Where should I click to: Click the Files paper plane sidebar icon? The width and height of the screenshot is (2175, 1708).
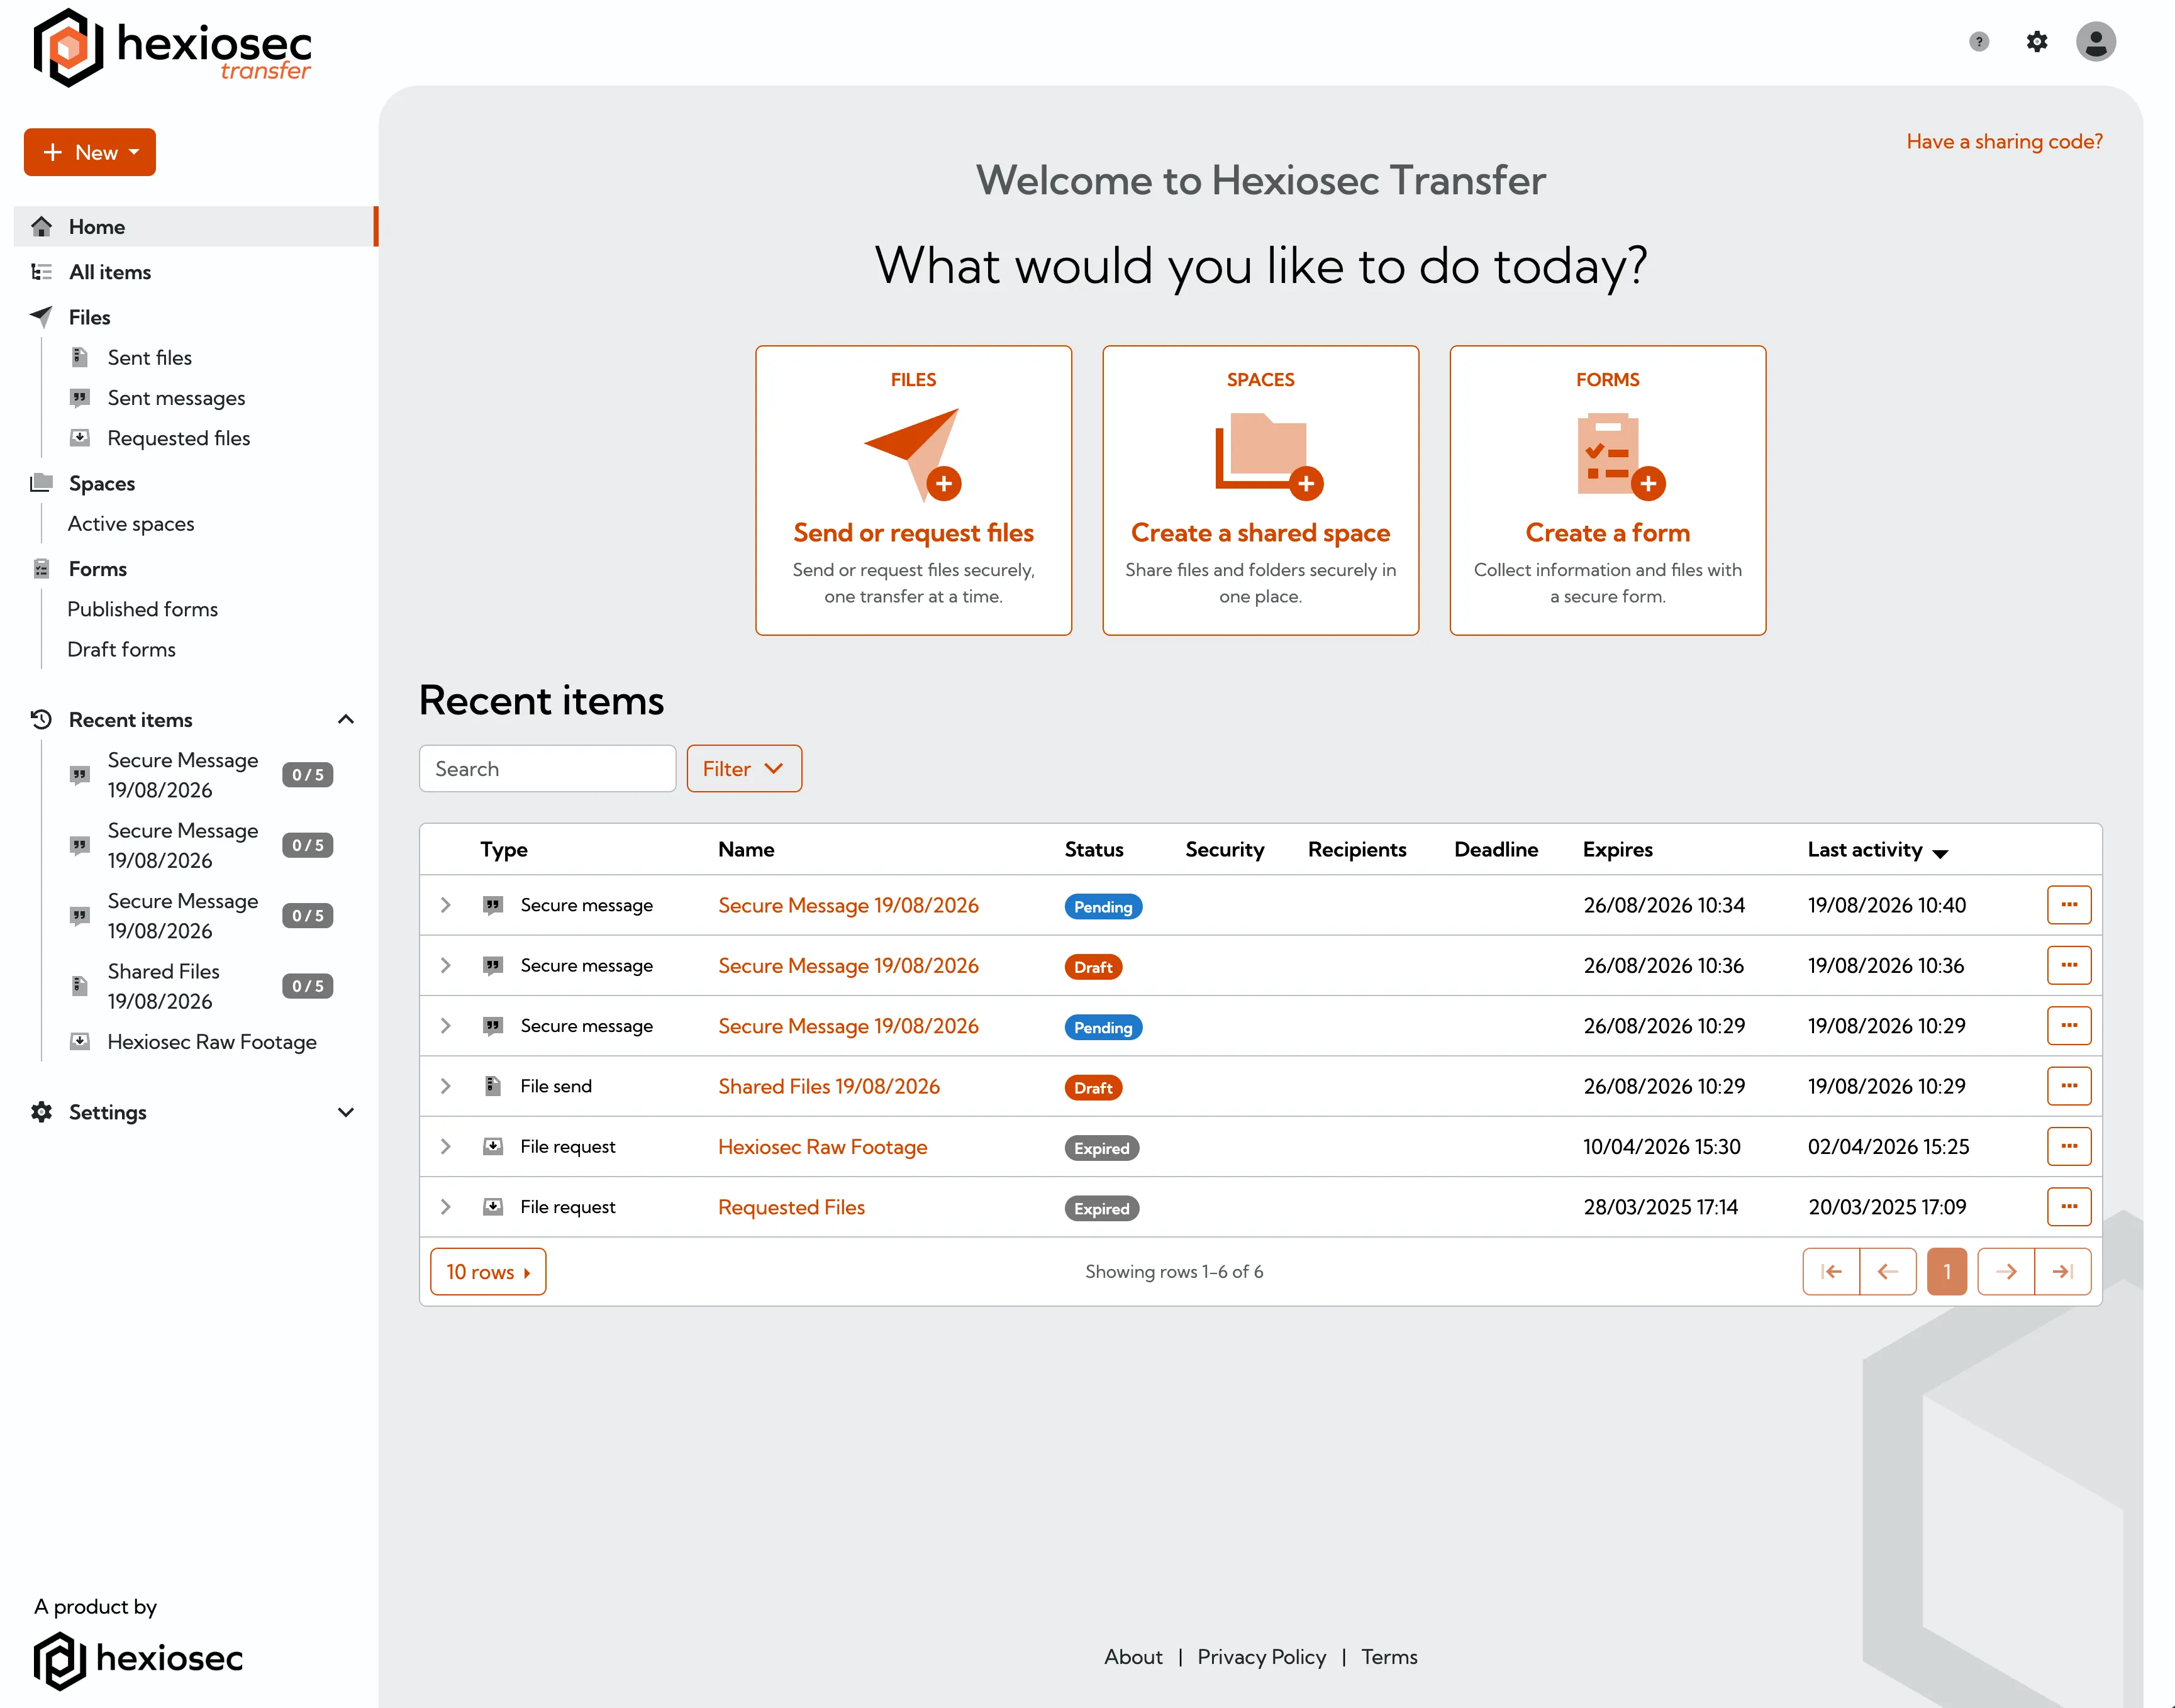[41, 317]
